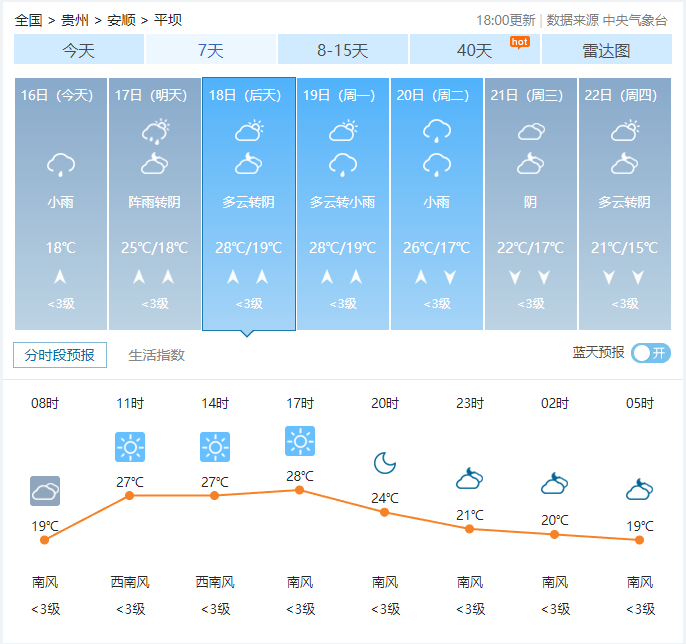Click the 分时段预报 button
Image resolution: width=686 pixels, height=644 pixels.
point(60,355)
